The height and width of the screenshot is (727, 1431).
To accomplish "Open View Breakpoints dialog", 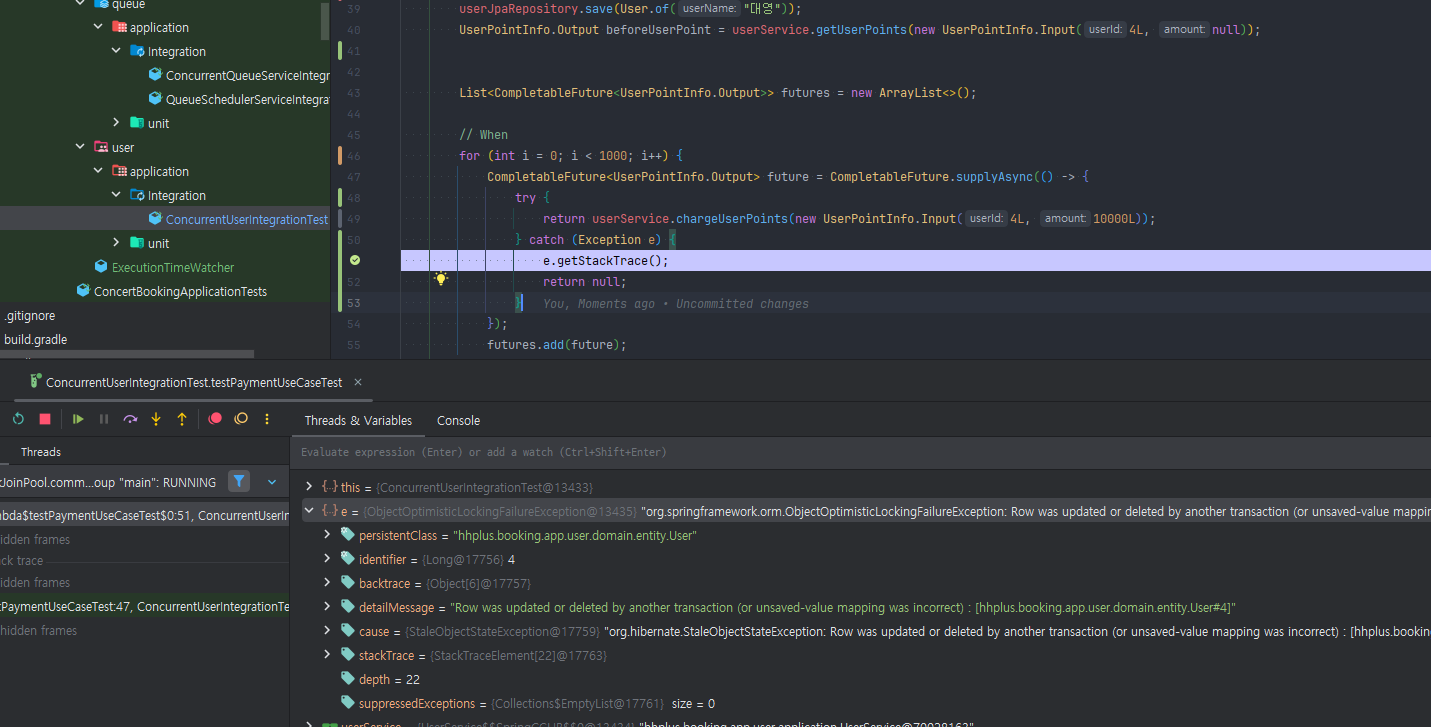I will (215, 419).
